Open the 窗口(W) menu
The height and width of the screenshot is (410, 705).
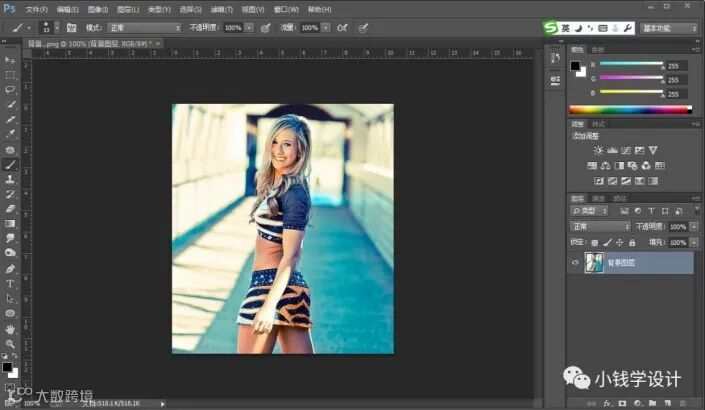click(286, 9)
